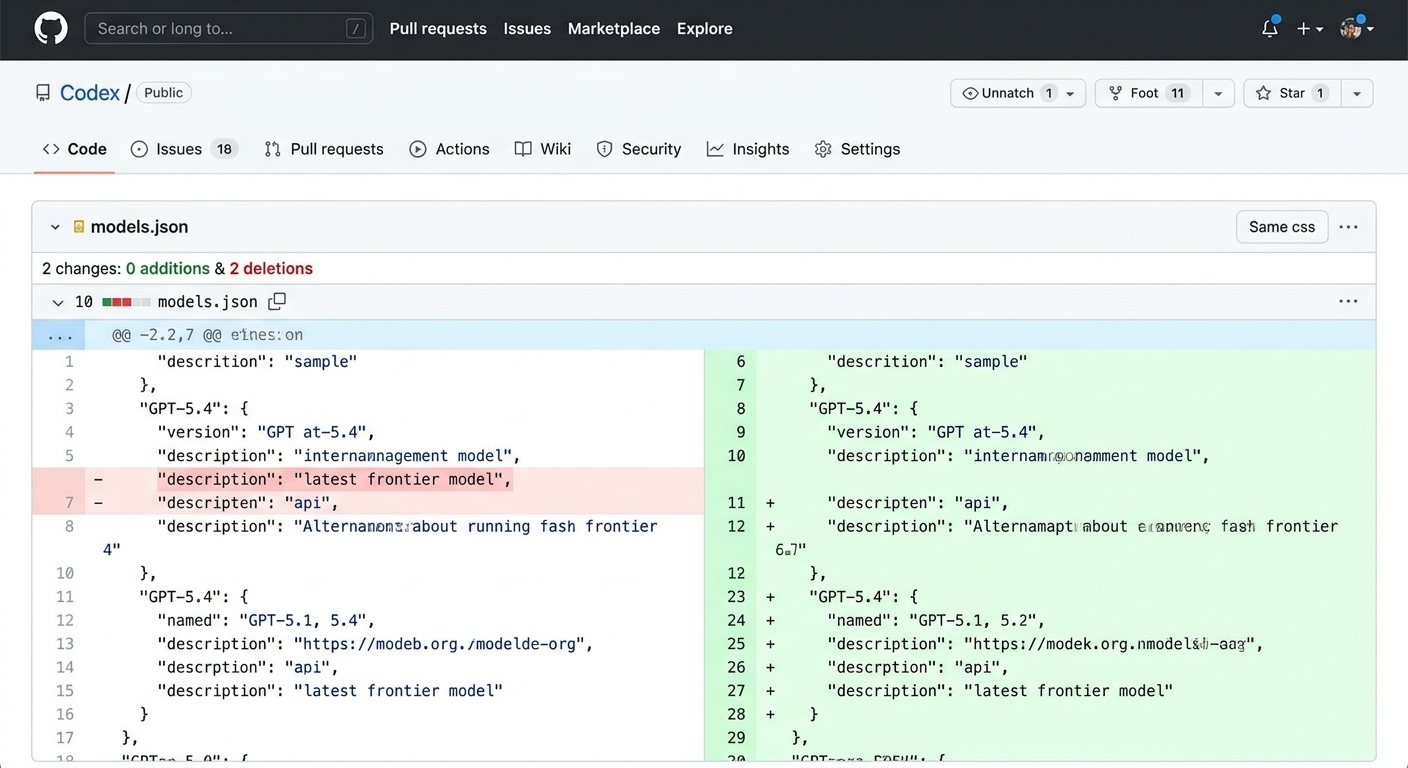
Task: Open the Insights tab
Action: coord(748,149)
